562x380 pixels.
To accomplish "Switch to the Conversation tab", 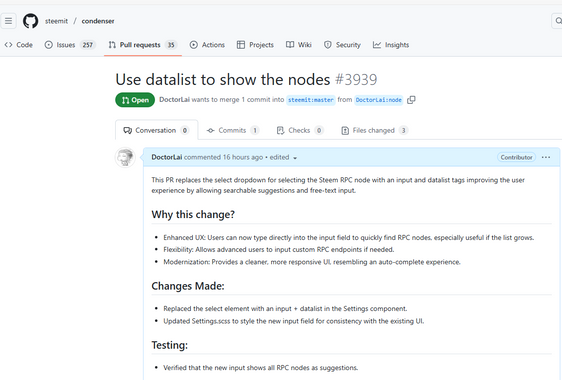I will click(x=156, y=130).
